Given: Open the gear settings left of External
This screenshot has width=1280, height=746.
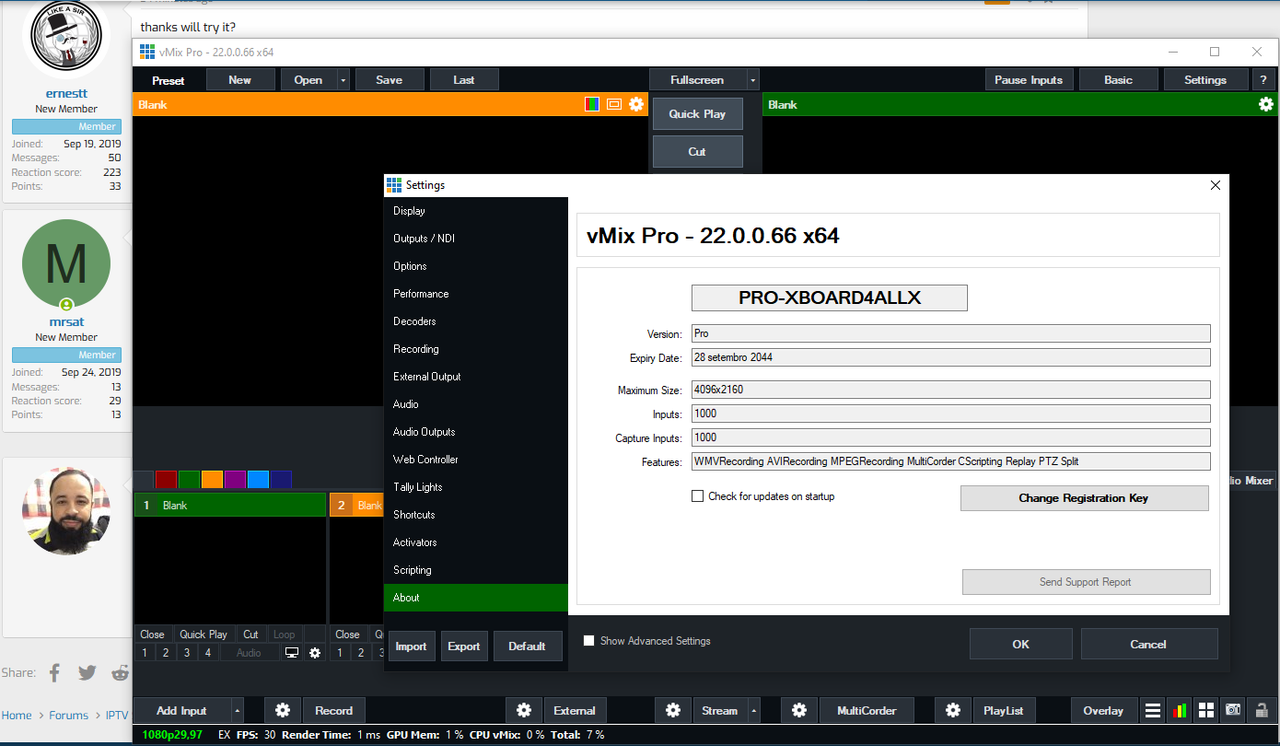Looking at the screenshot, I should 524,711.
